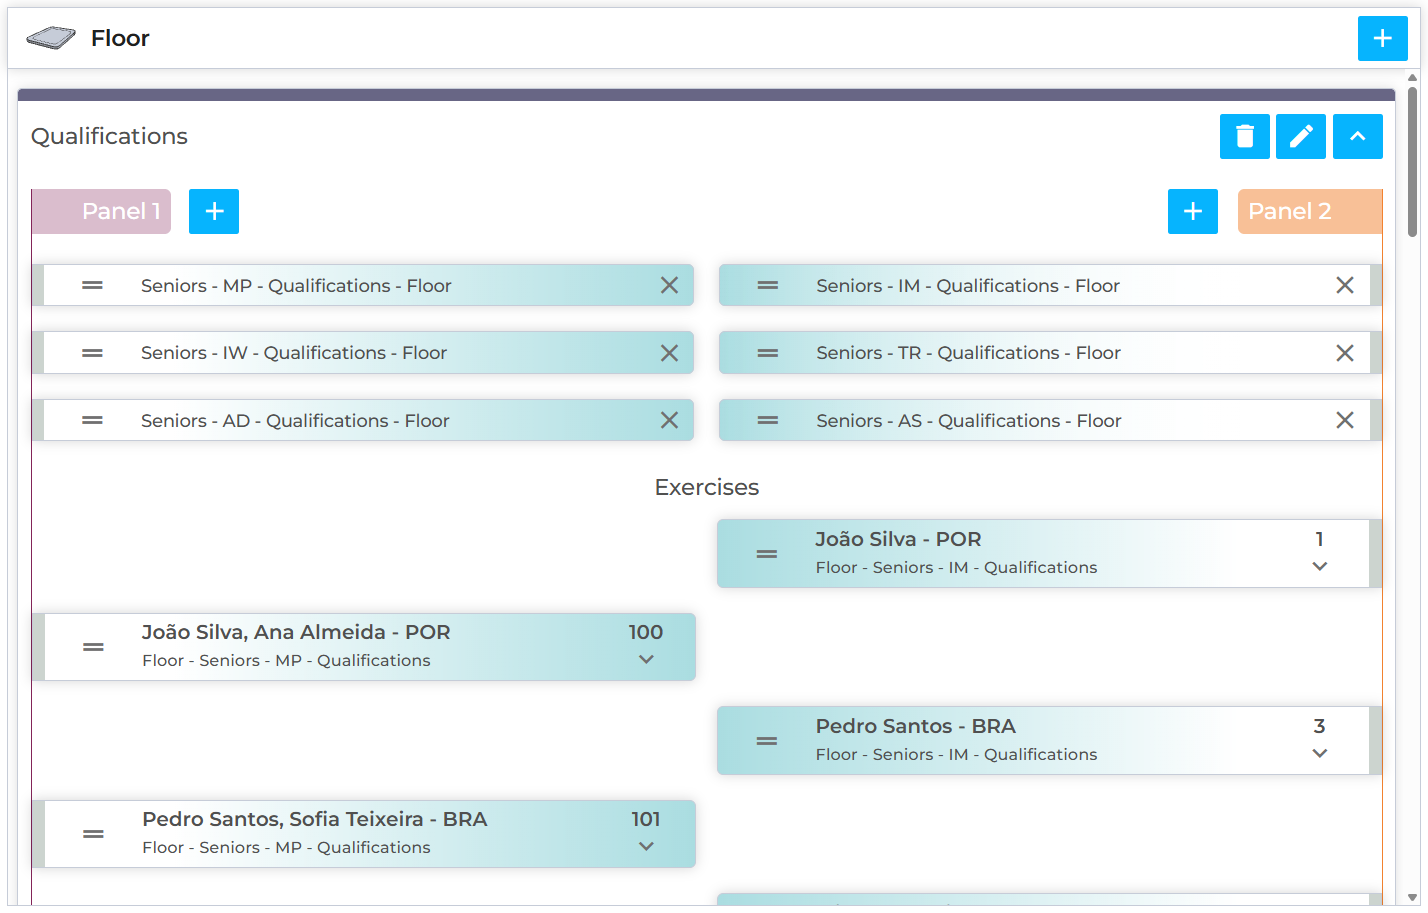Click the Floor title text

120,38
